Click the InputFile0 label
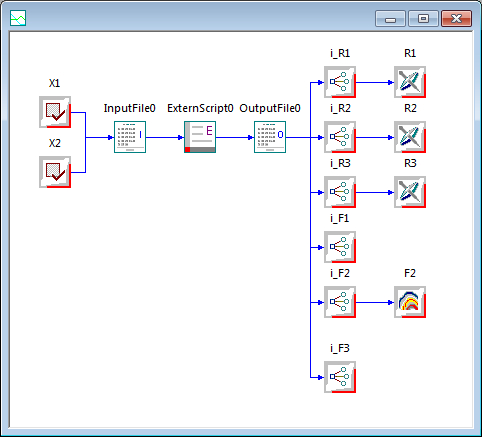This screenshot has width=482, height=437. click(130, 108)
